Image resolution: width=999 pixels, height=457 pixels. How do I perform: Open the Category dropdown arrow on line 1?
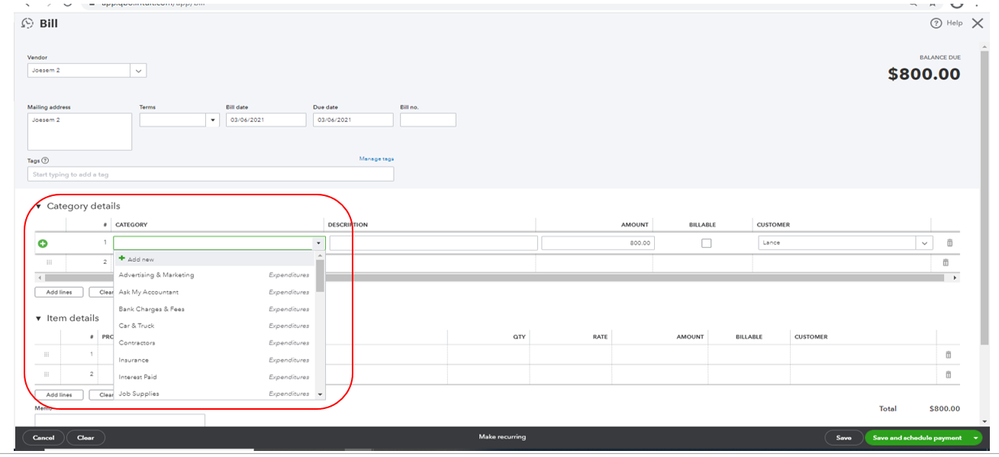tap(318, 243)
